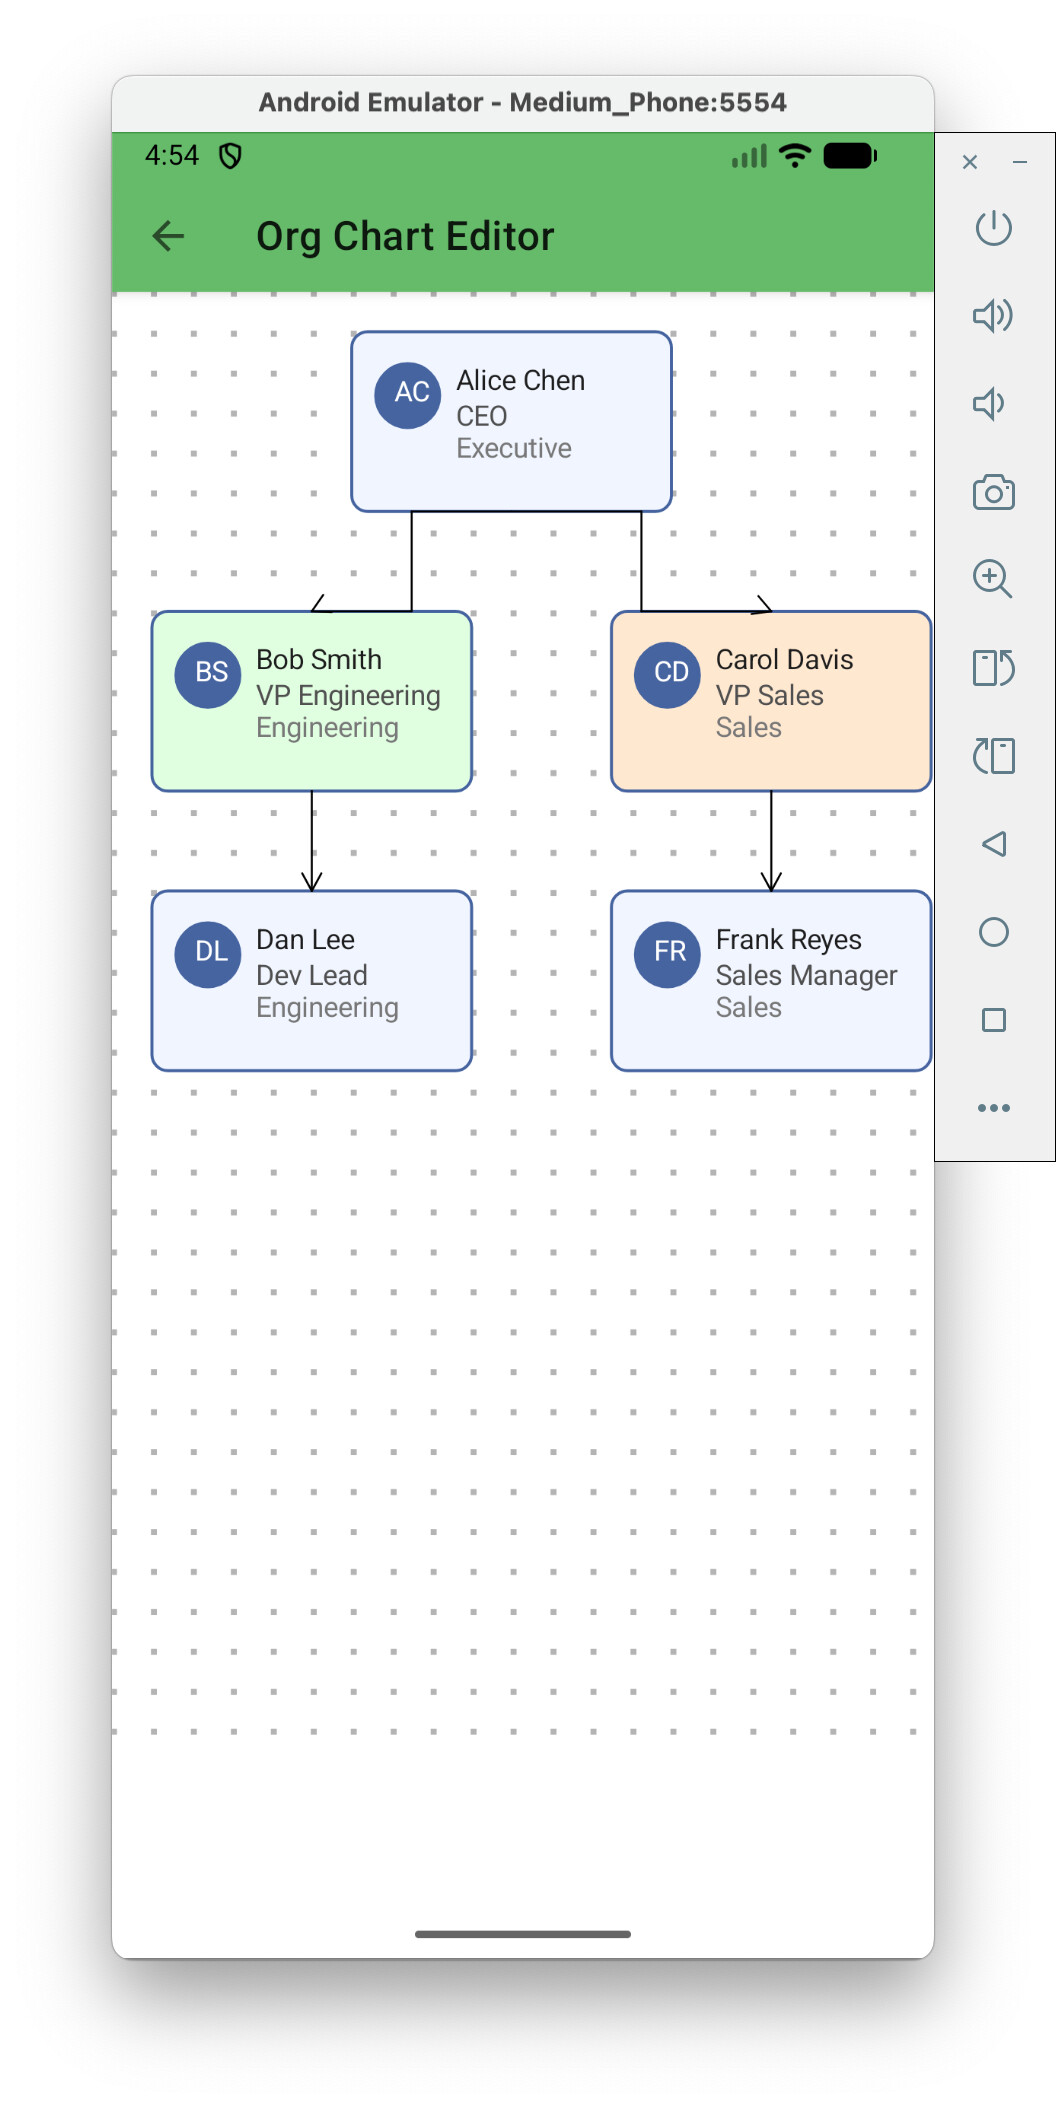
Task: Rotate device right using rotate icon
Action: click(993, 667)
